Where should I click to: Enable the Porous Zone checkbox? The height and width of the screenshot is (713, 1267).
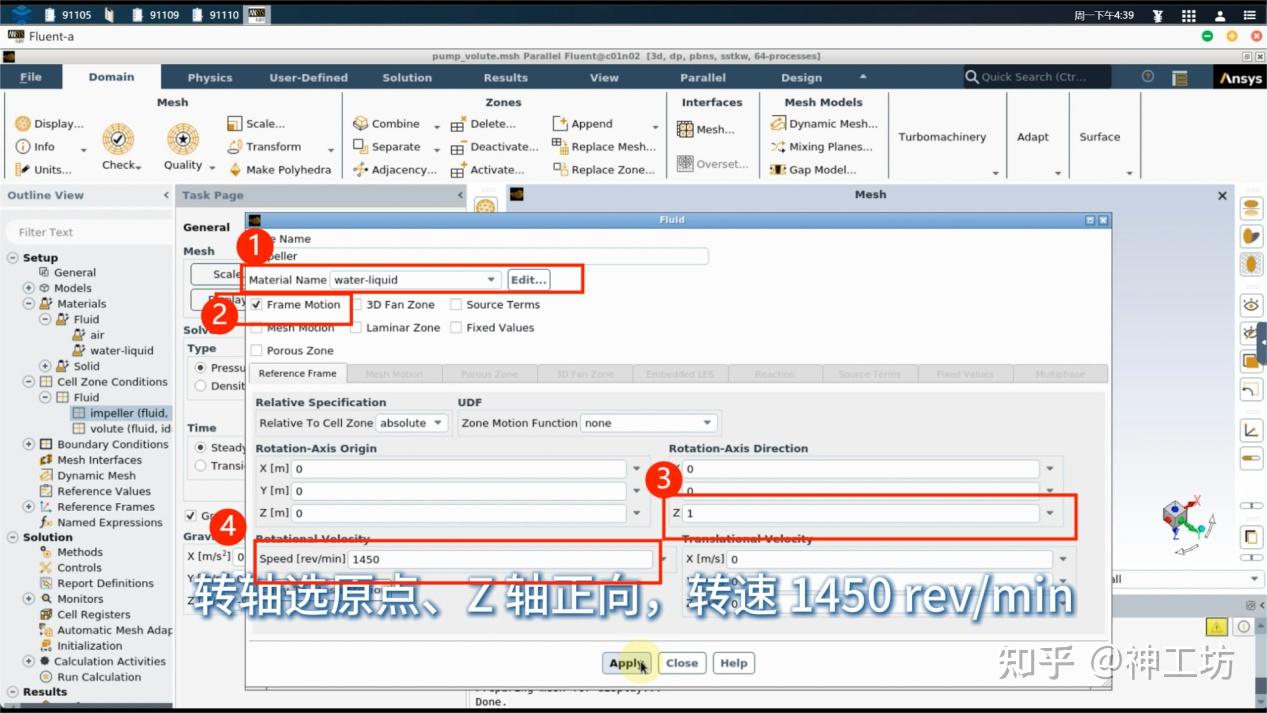pyautogui.click(x=257, y=351)
